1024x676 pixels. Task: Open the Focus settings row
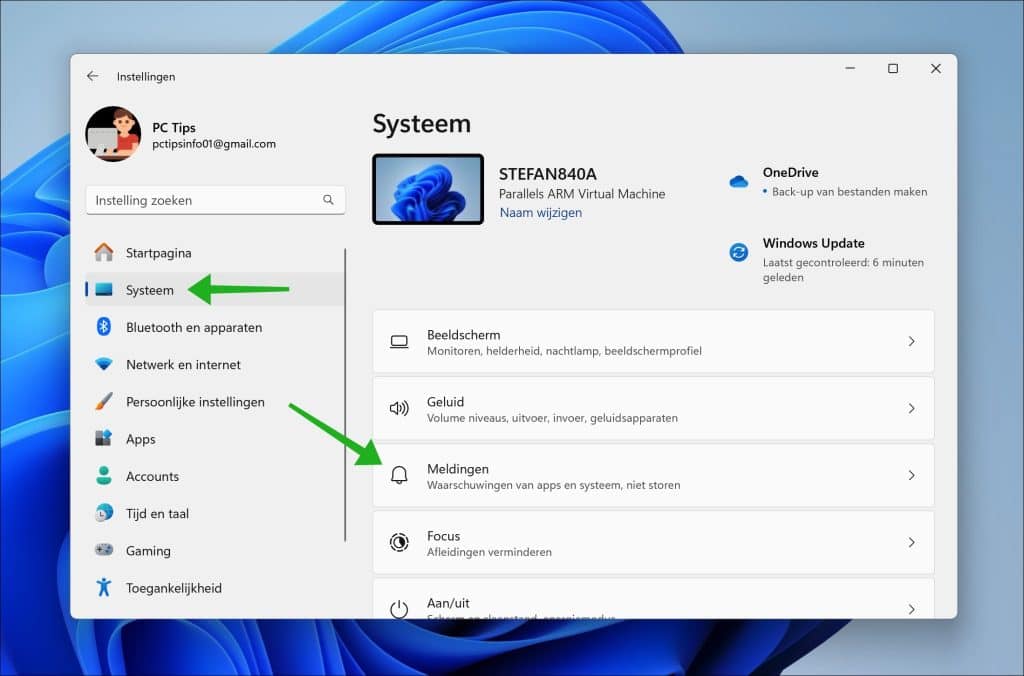tap(653, 543)
